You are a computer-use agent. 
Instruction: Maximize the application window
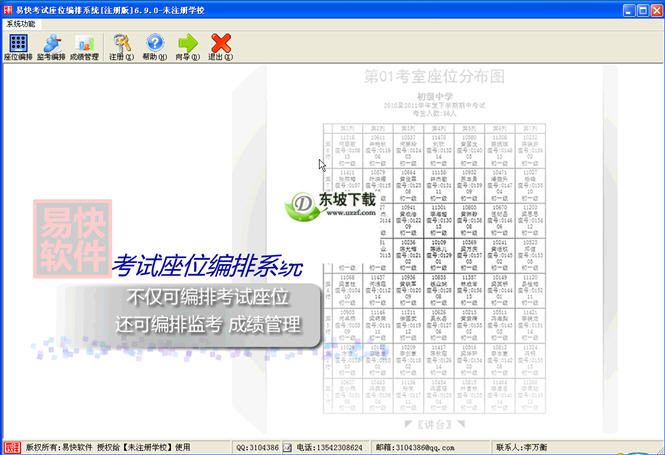click(643, 10)
